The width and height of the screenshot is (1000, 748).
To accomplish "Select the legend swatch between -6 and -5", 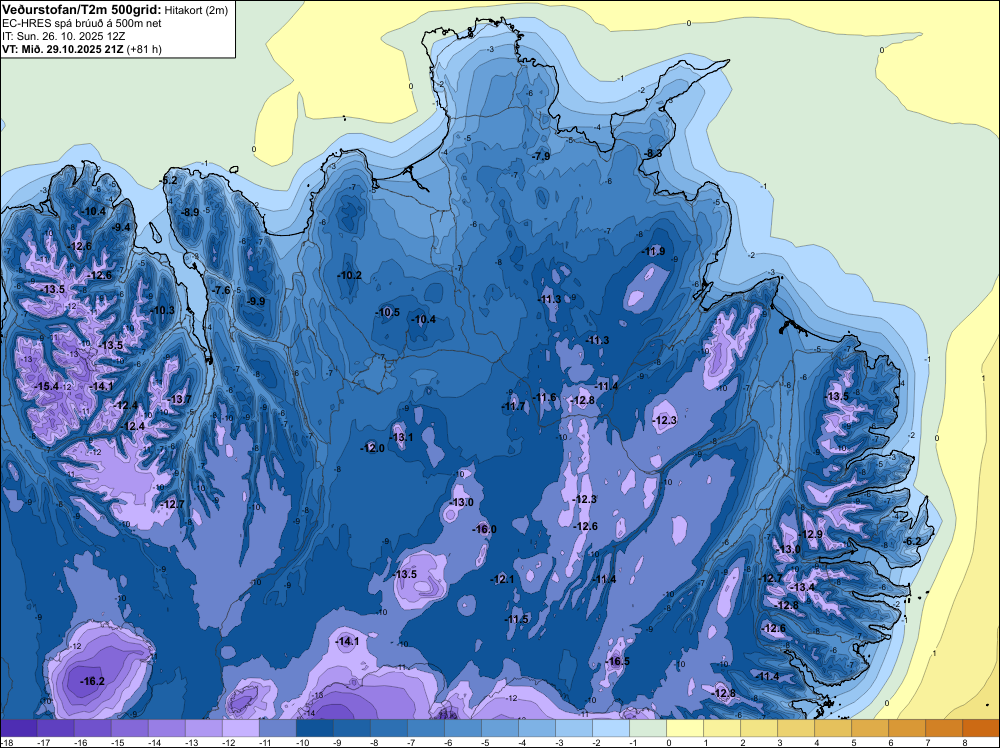I will click(462, 728).
